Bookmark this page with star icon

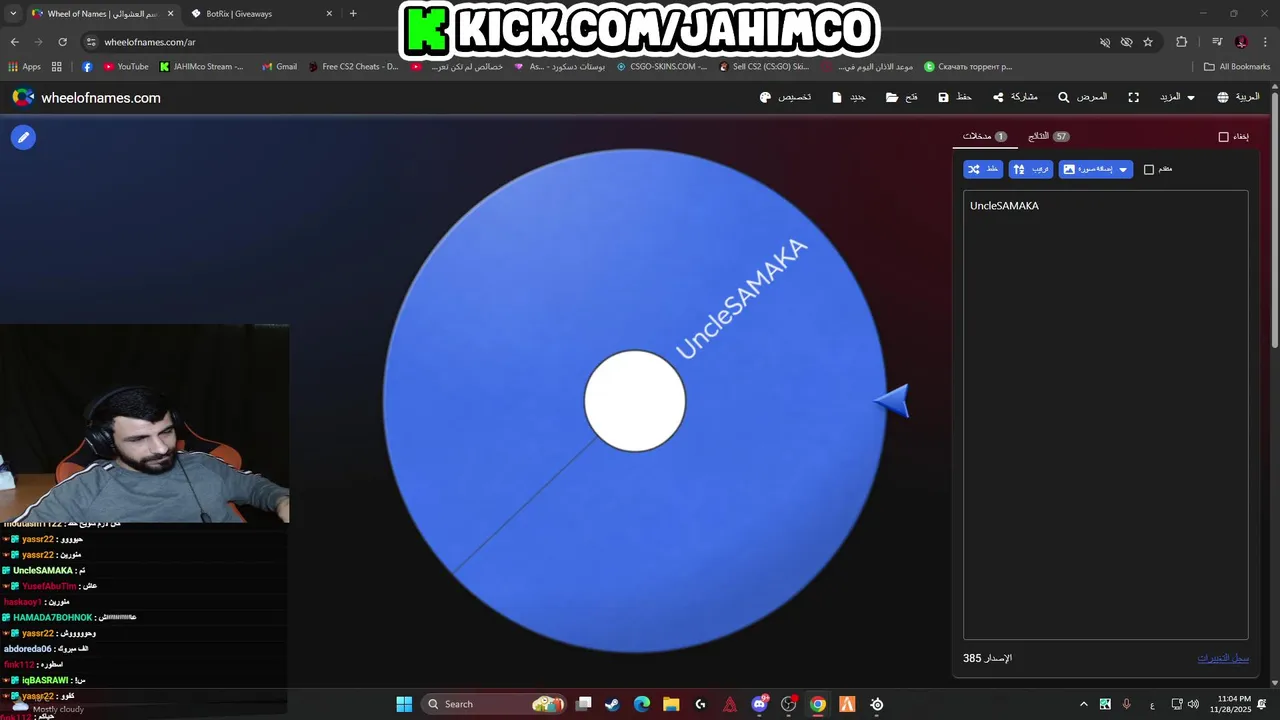coord(1148,42)
